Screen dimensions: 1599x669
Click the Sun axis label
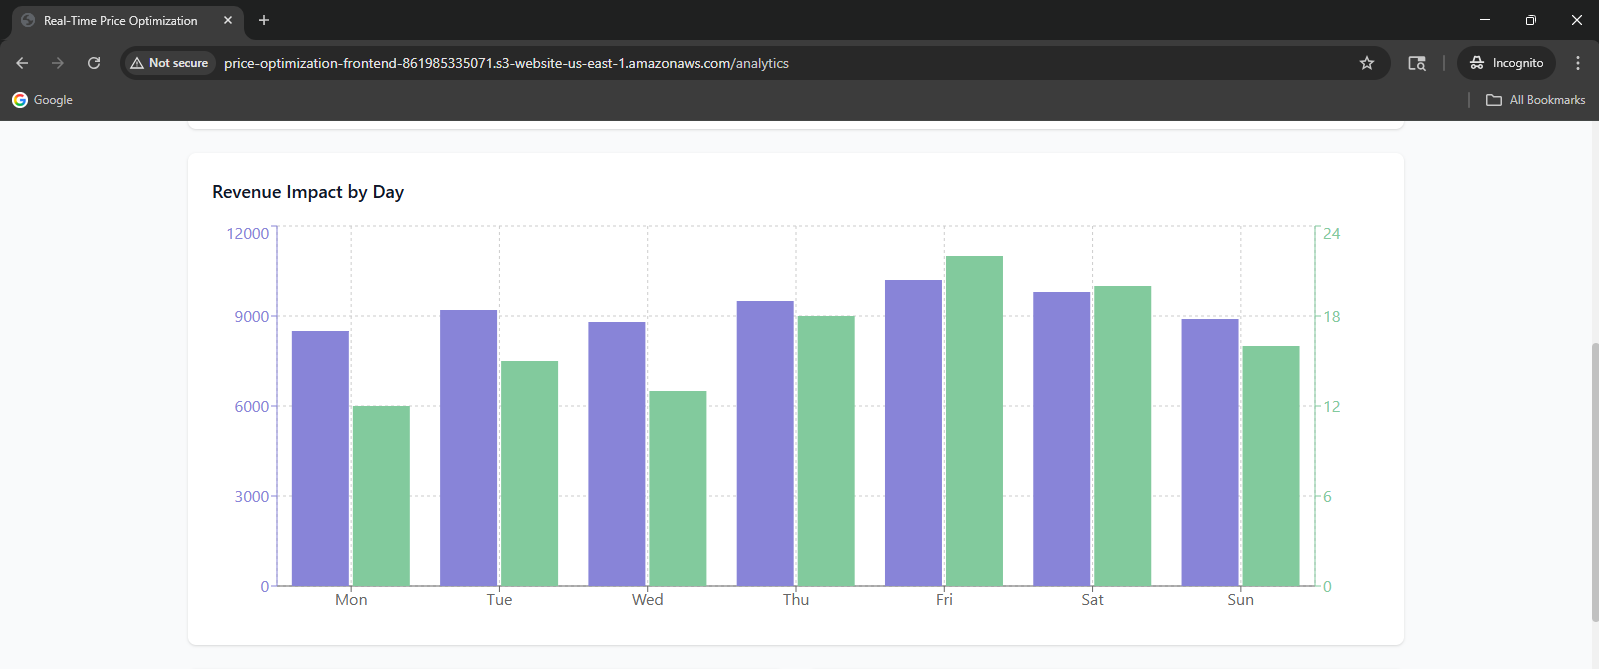(1241, 600)
